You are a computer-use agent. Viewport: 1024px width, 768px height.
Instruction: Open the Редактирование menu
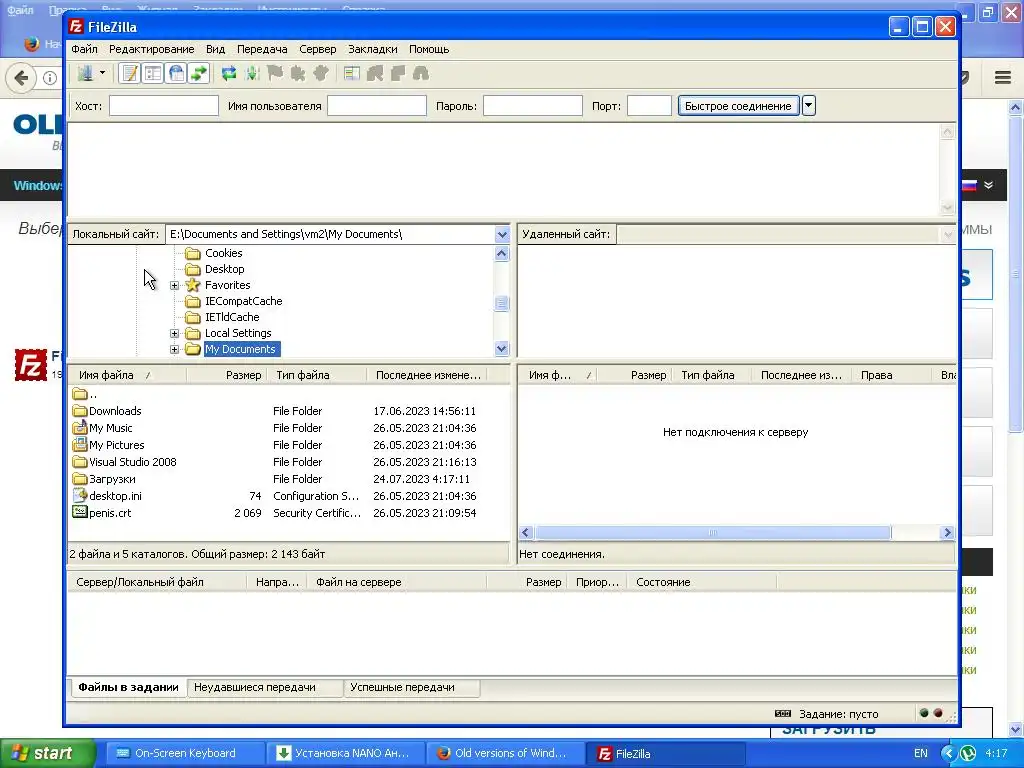click(152, 49)
